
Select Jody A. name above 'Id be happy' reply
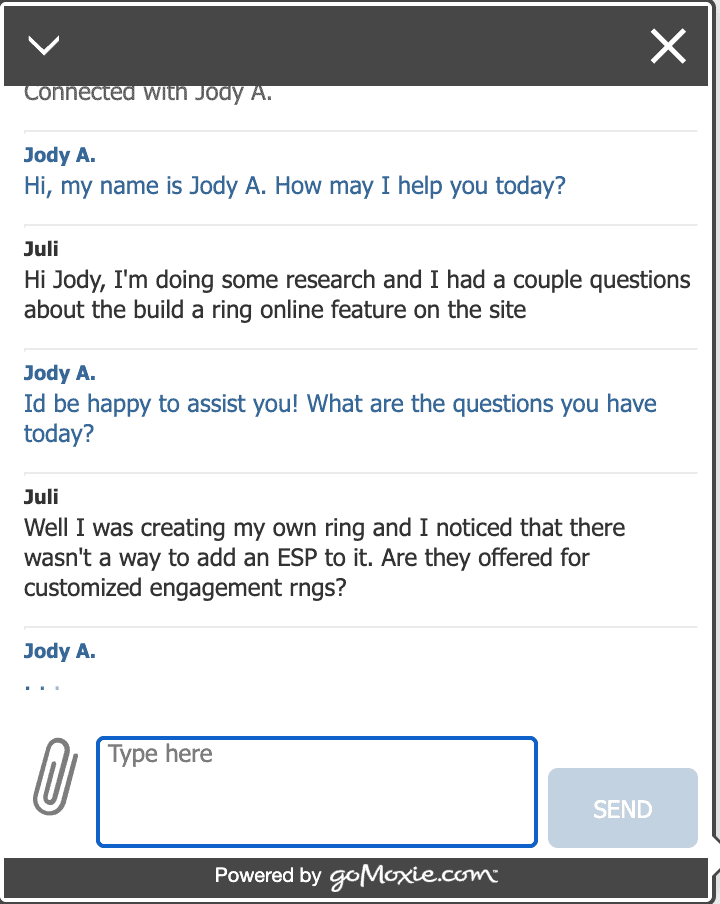pyautogui.click(x=60, y=373)
